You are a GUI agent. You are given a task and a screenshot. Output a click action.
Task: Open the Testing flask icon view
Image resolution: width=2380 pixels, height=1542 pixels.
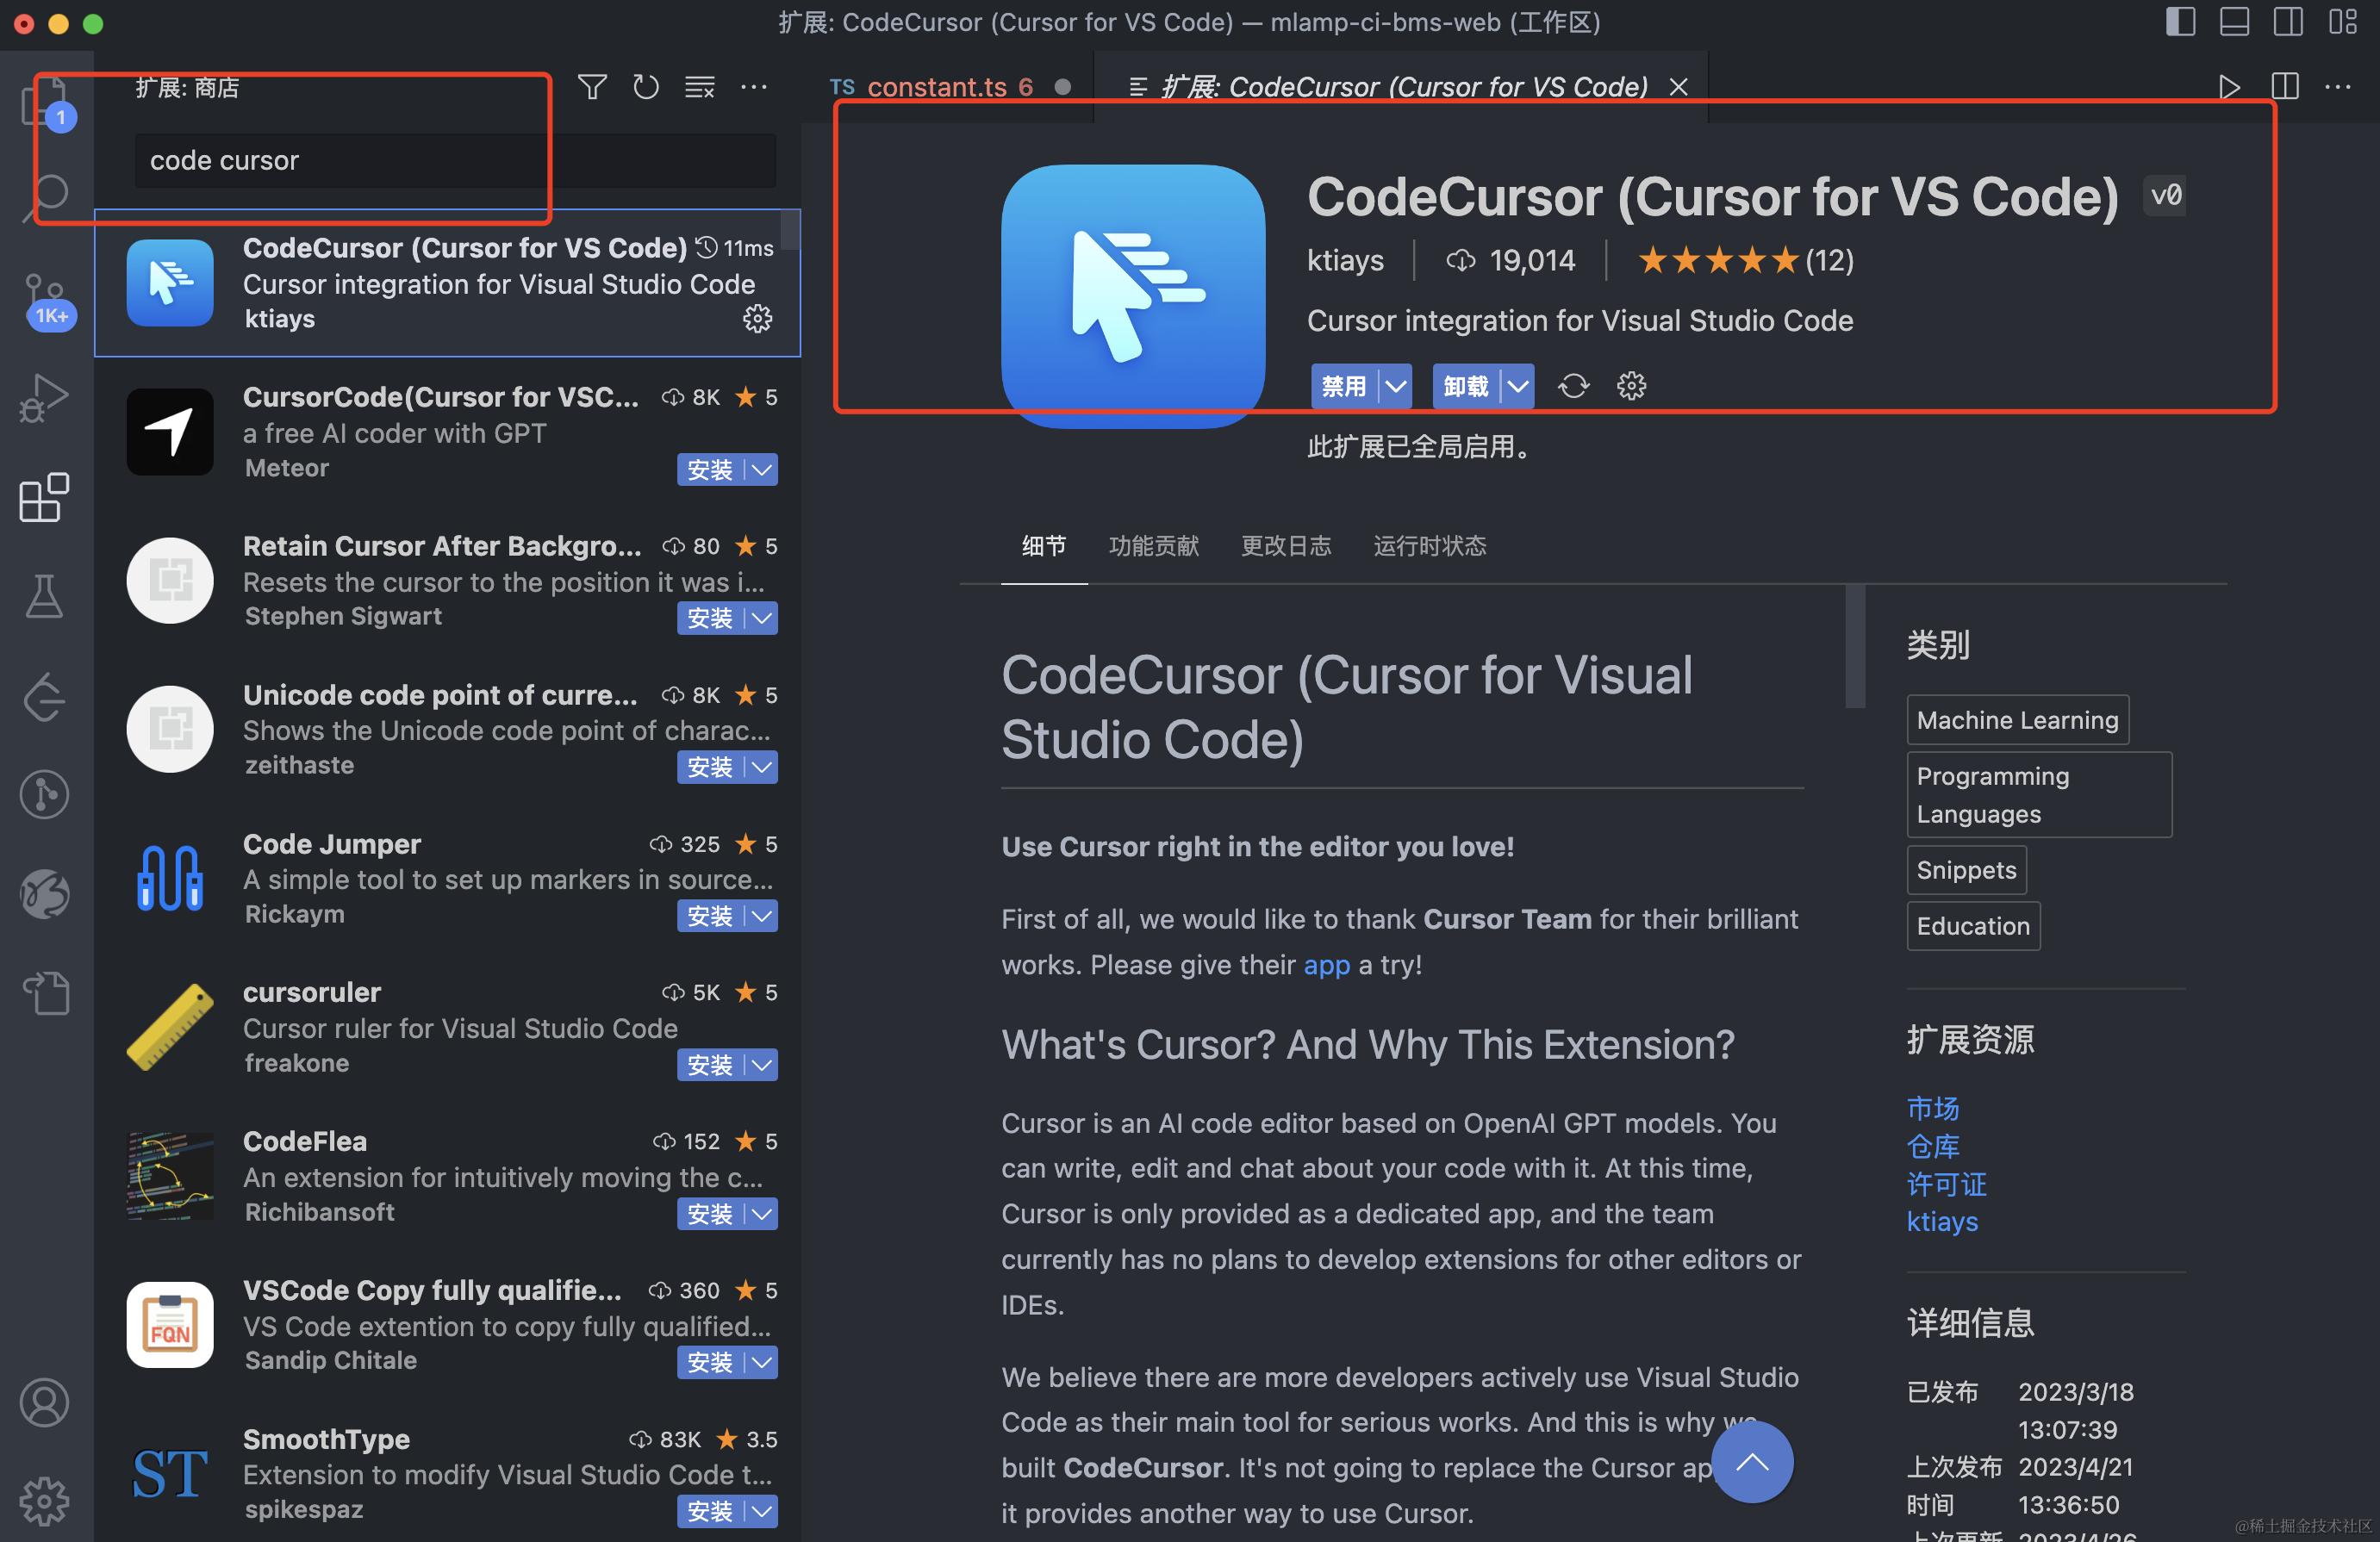tap(44, 596)
